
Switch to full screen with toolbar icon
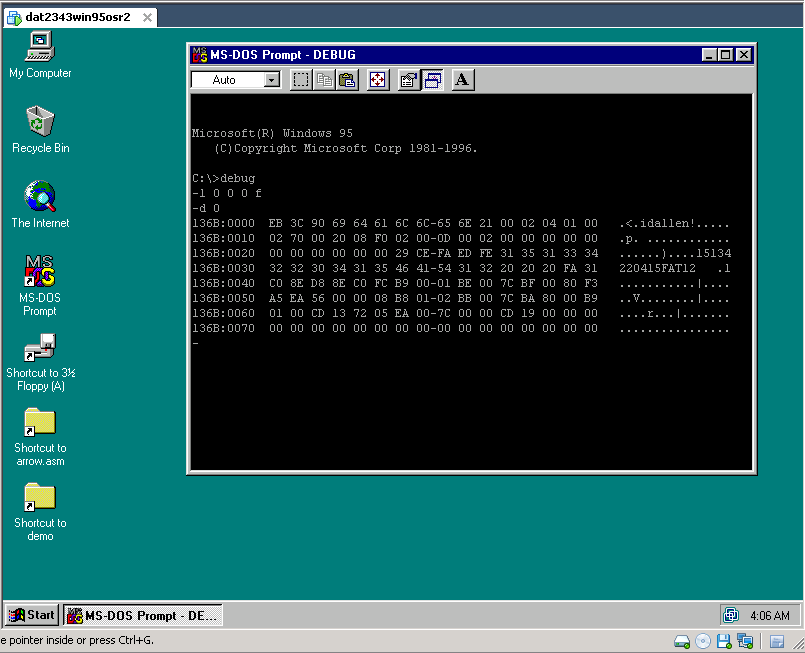point(378,80)
